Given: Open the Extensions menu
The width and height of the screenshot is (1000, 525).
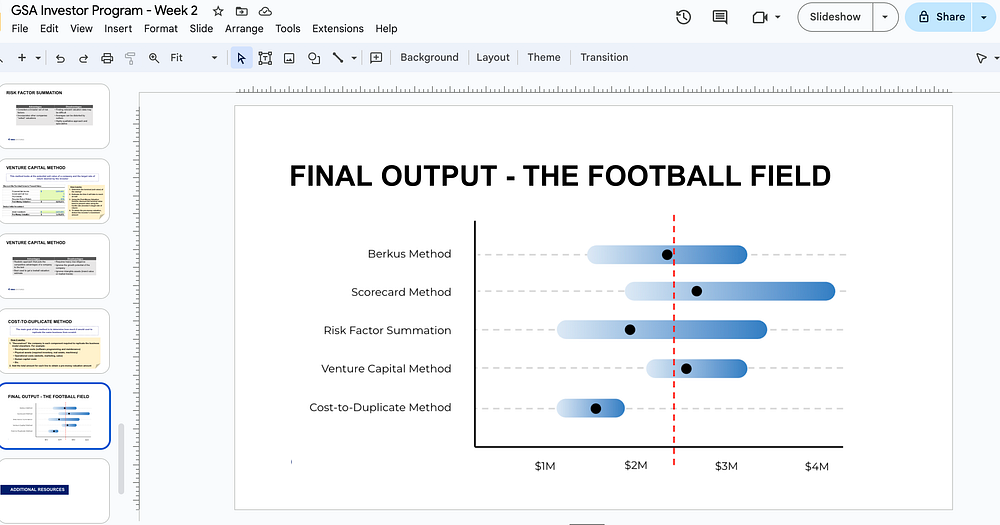Looking at the screenshot, I should [337, 29].
